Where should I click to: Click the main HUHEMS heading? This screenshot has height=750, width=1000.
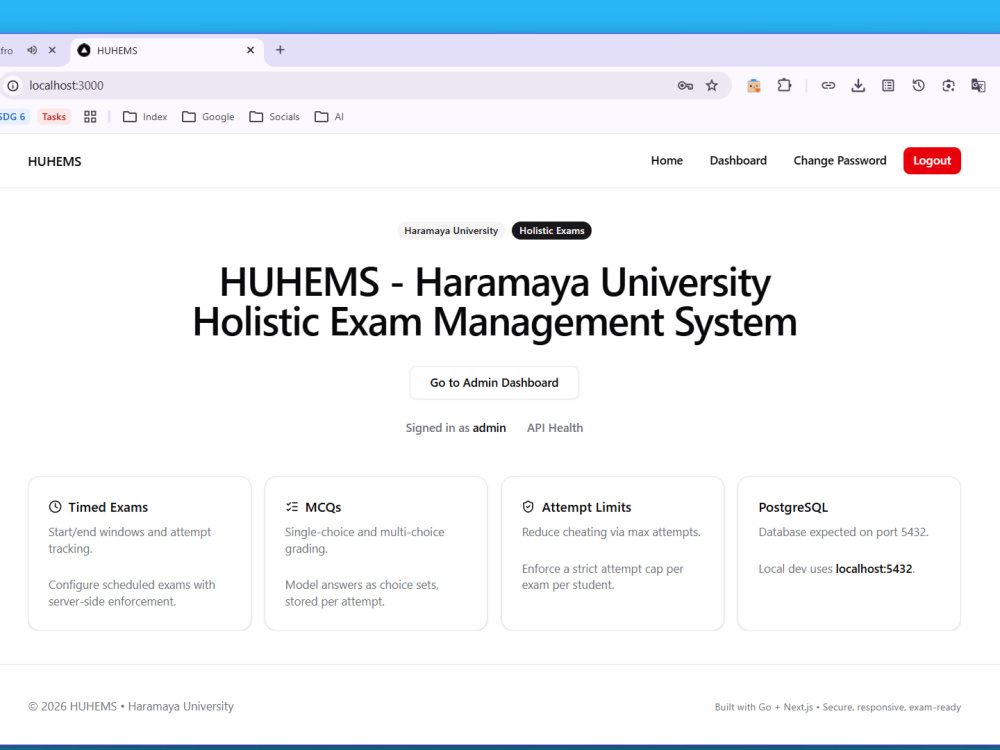pyautogui.click(x=495, y=302)
